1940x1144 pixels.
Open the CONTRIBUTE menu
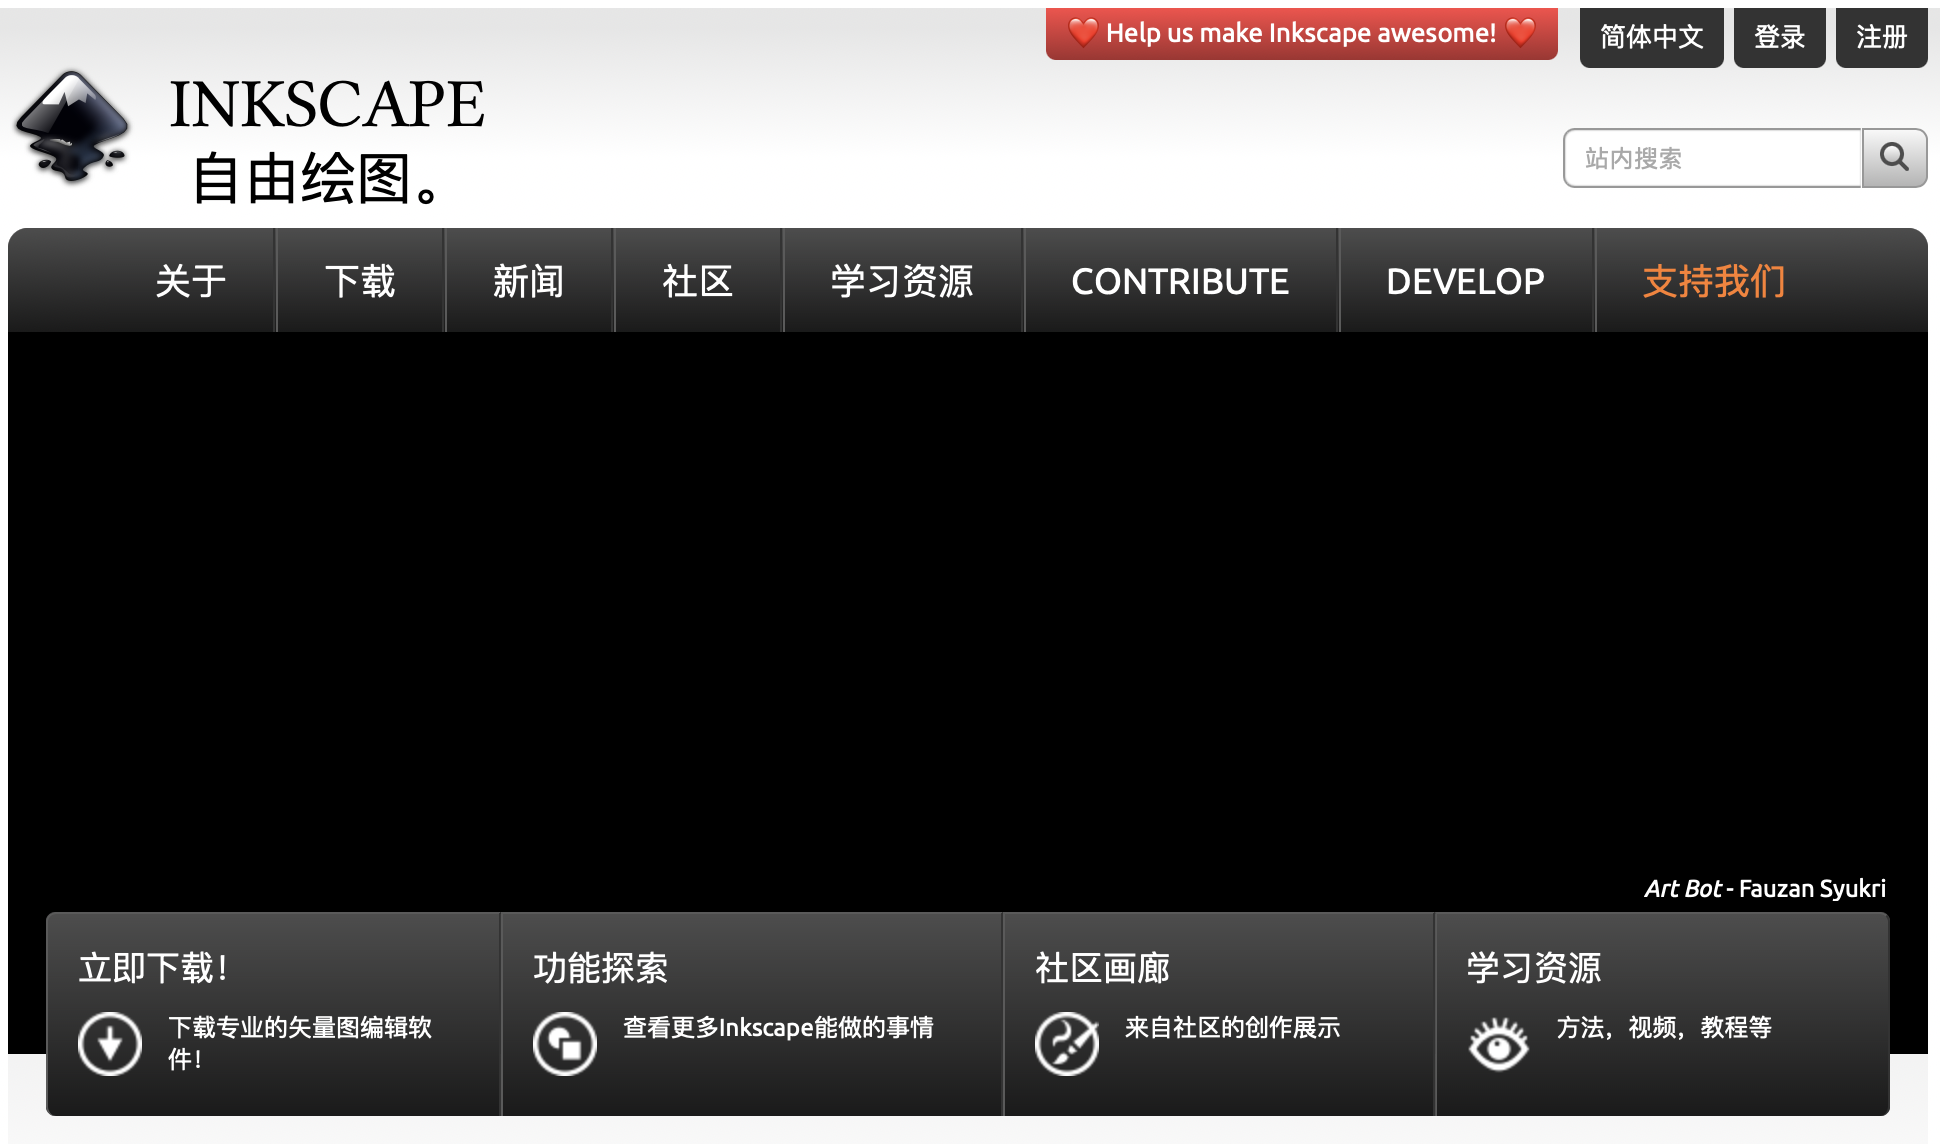click(1180, 281)
